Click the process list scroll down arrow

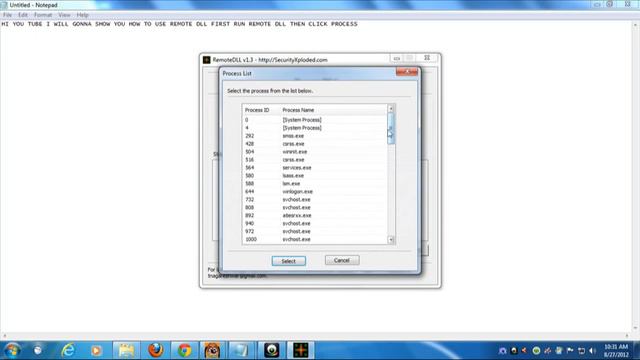[x=391, y=240]
